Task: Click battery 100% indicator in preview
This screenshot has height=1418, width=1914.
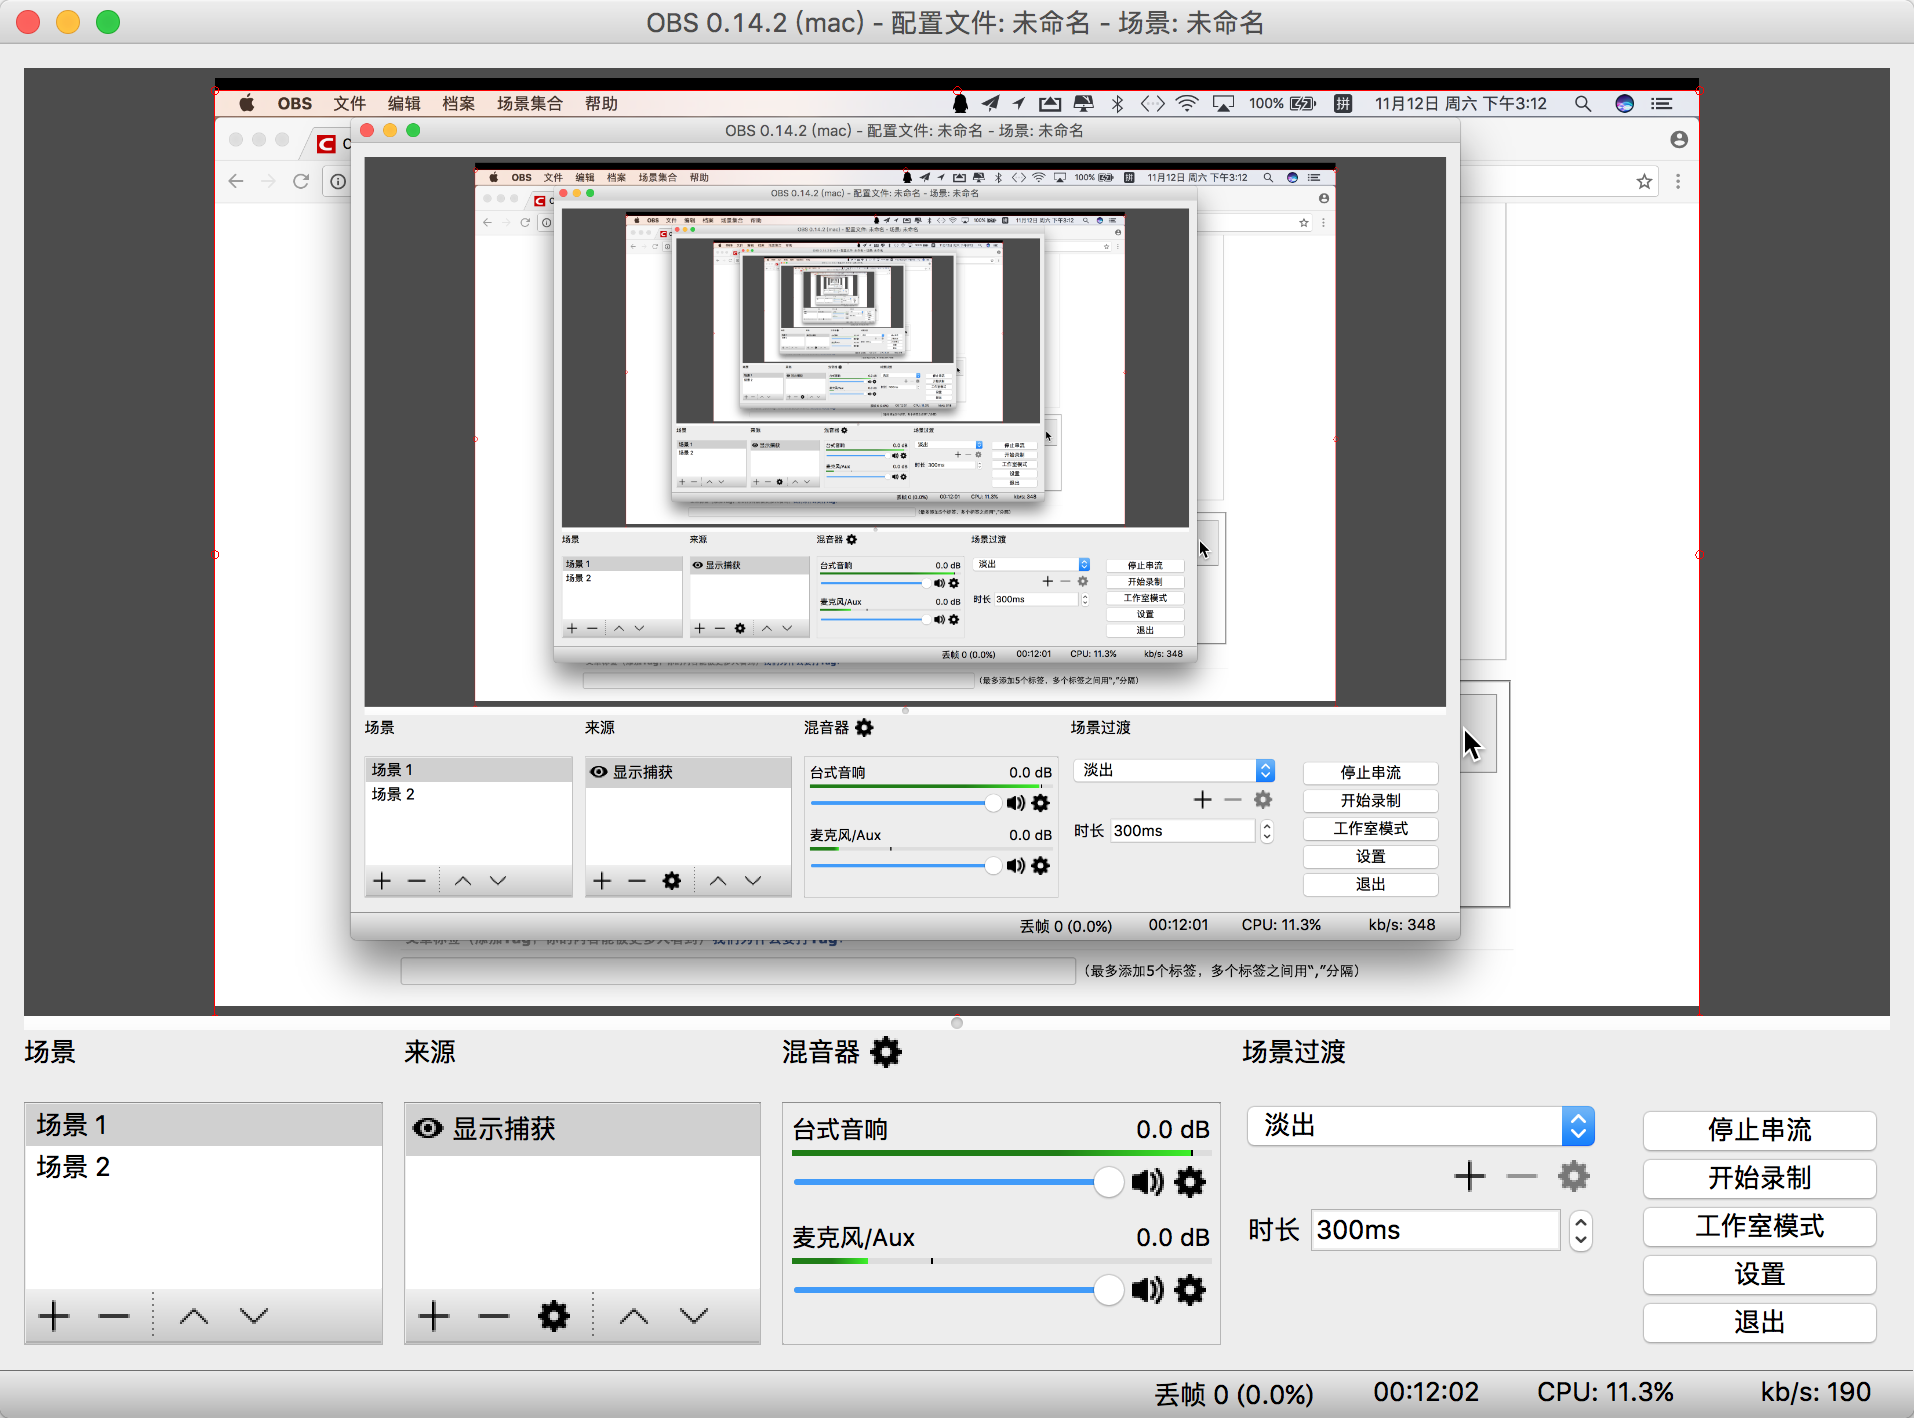Action: point(1282,103)
